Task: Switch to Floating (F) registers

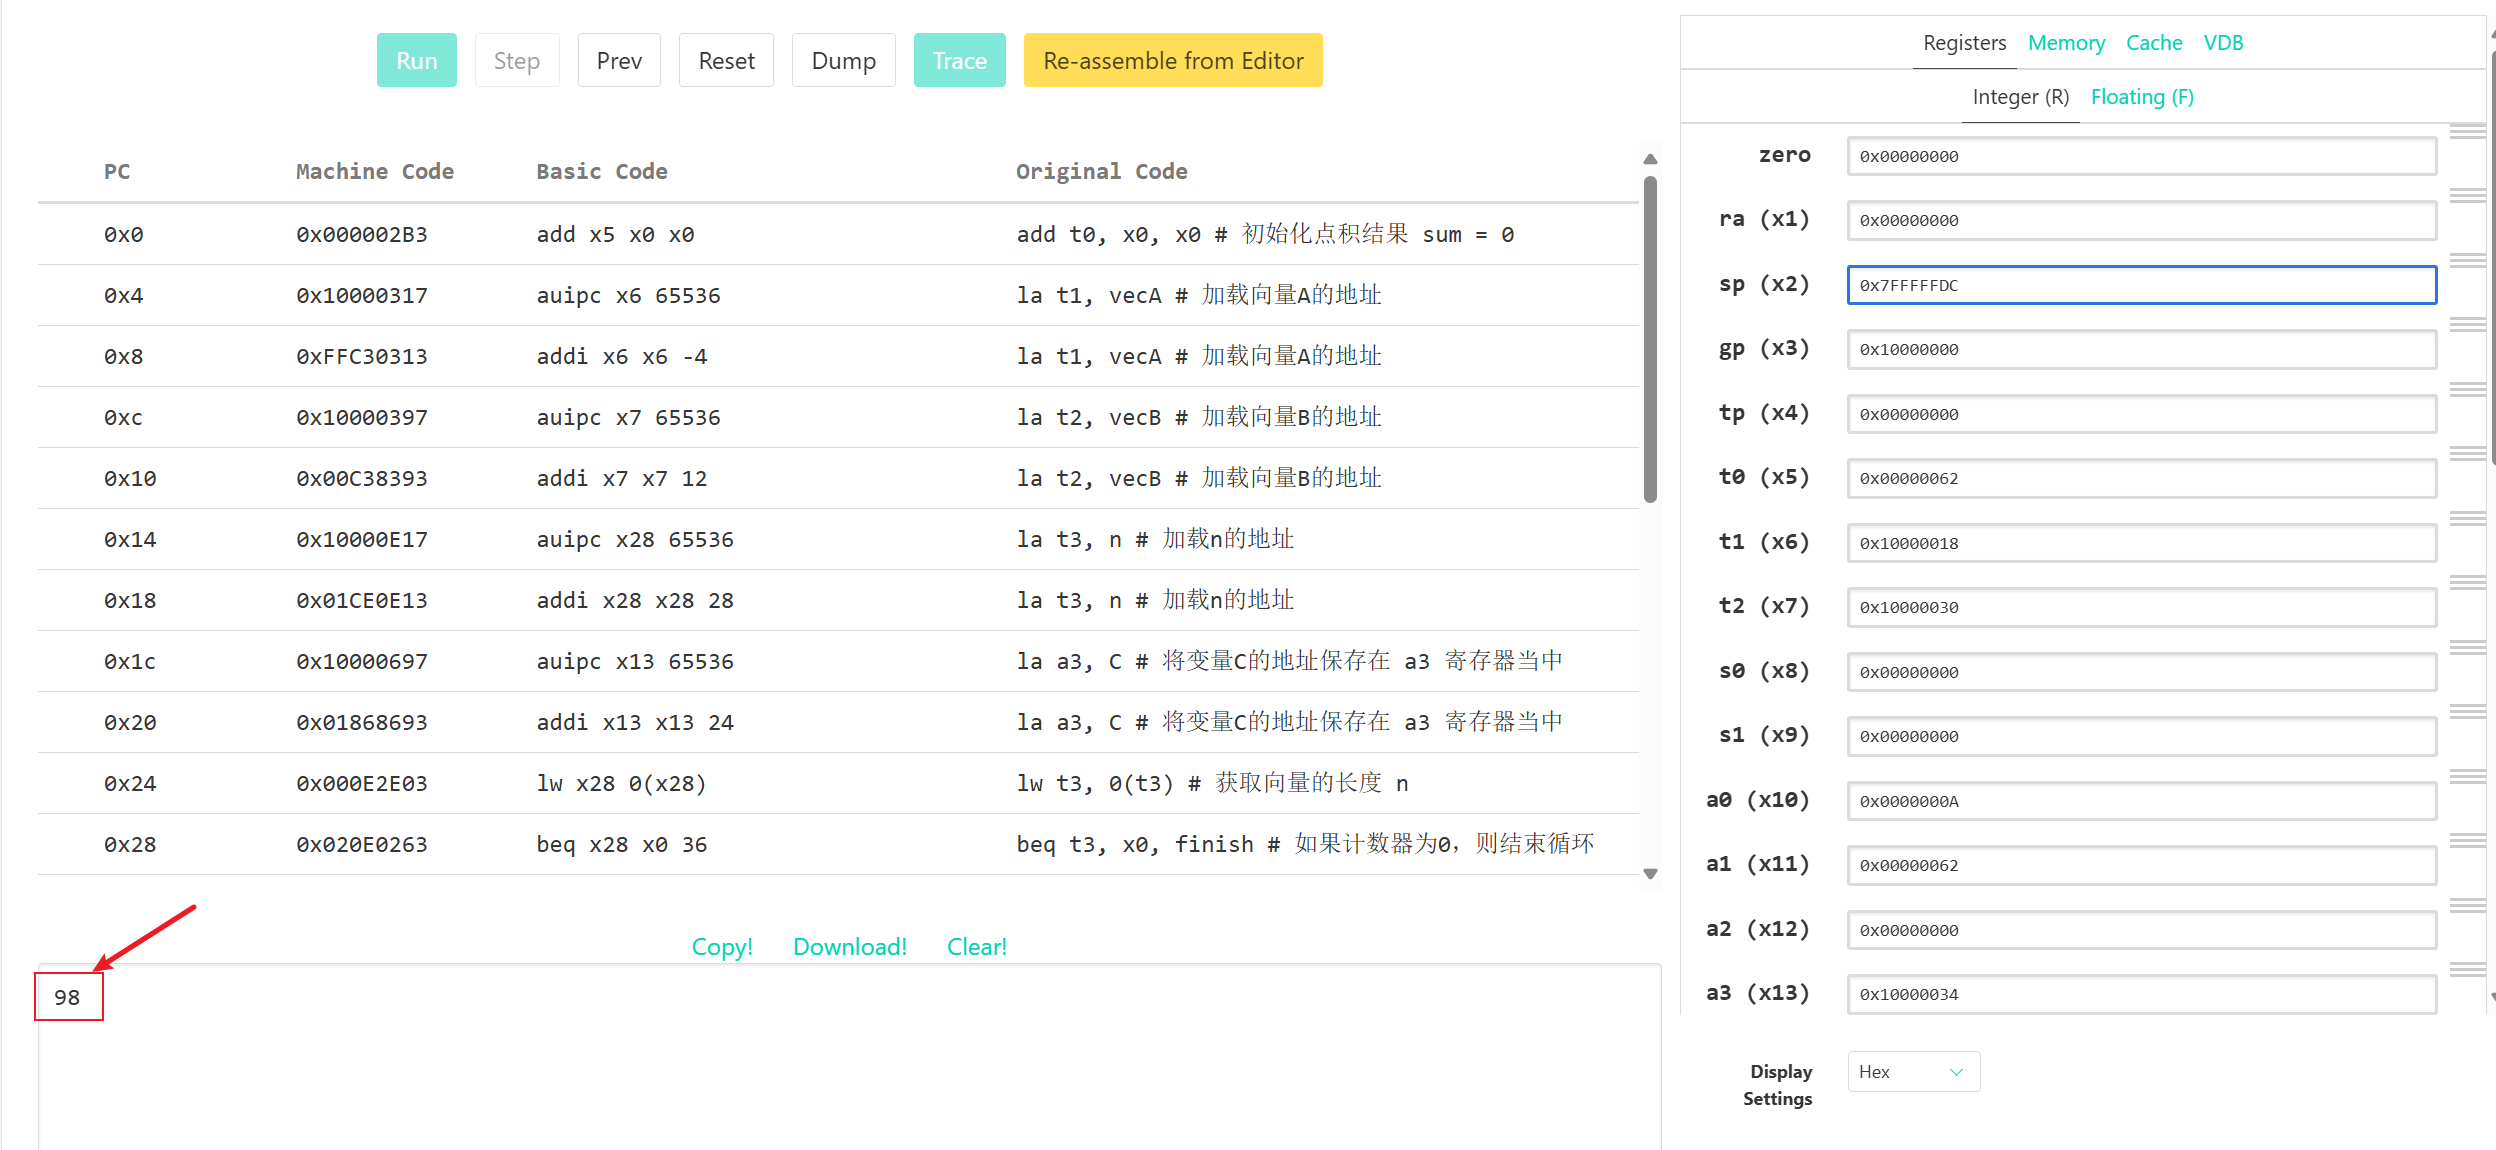Action: [x=2141, y=97]
